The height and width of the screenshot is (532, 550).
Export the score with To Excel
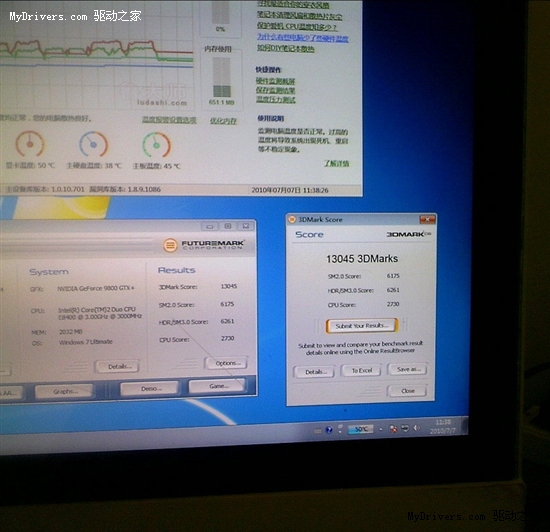coord(362,370)
